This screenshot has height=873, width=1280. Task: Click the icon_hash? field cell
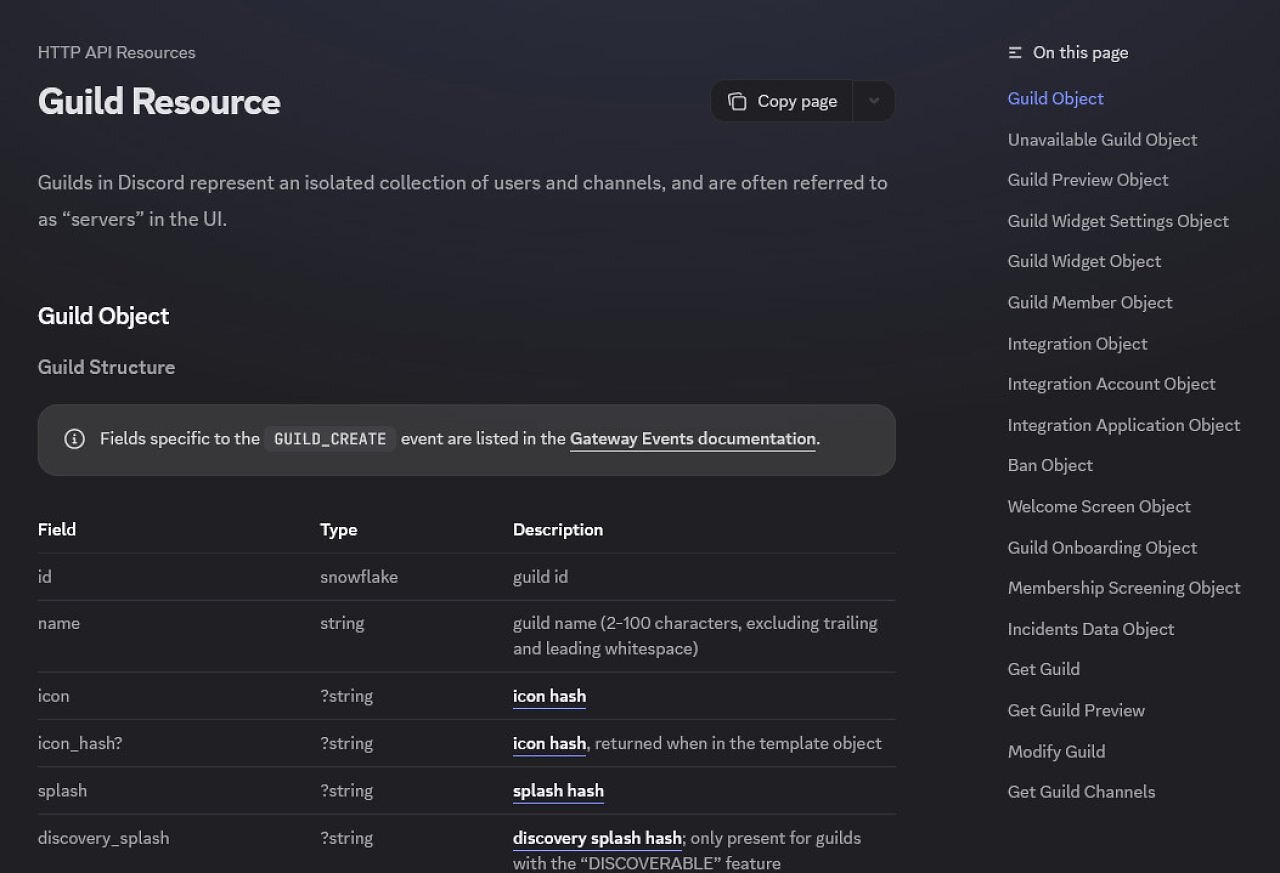[80, 743]
